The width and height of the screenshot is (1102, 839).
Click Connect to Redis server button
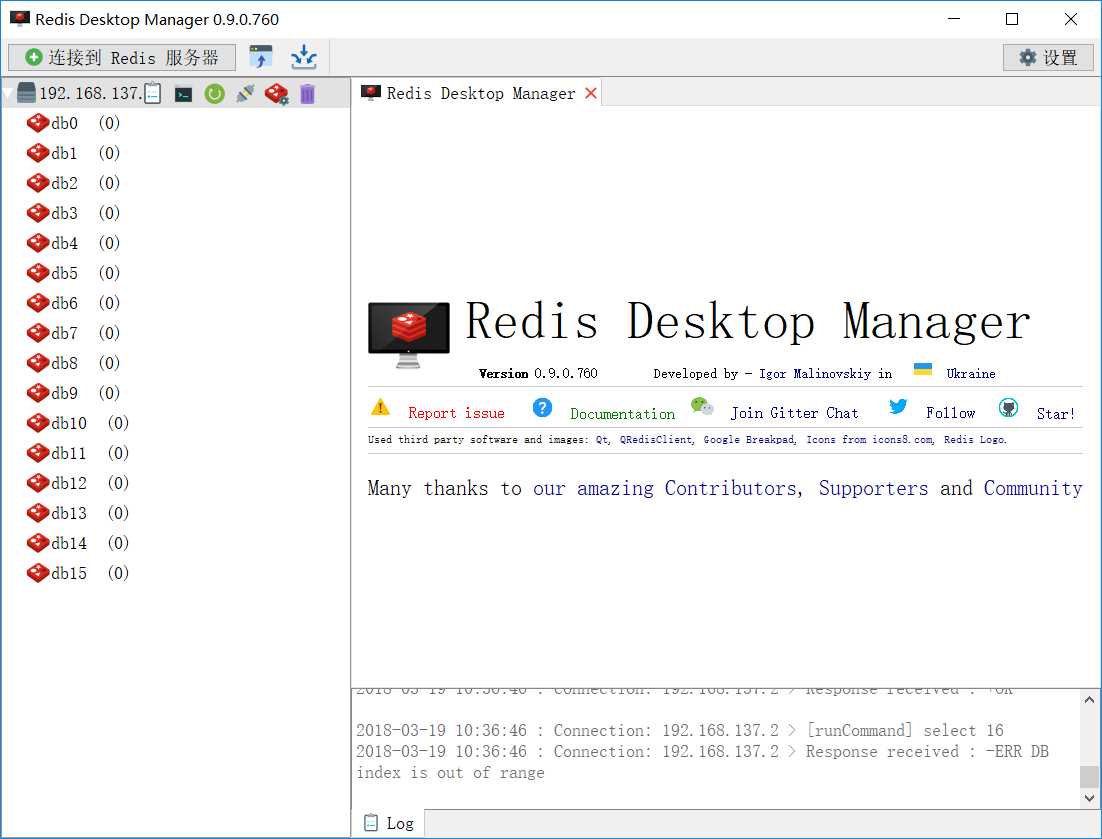click(x=122, y=58)
